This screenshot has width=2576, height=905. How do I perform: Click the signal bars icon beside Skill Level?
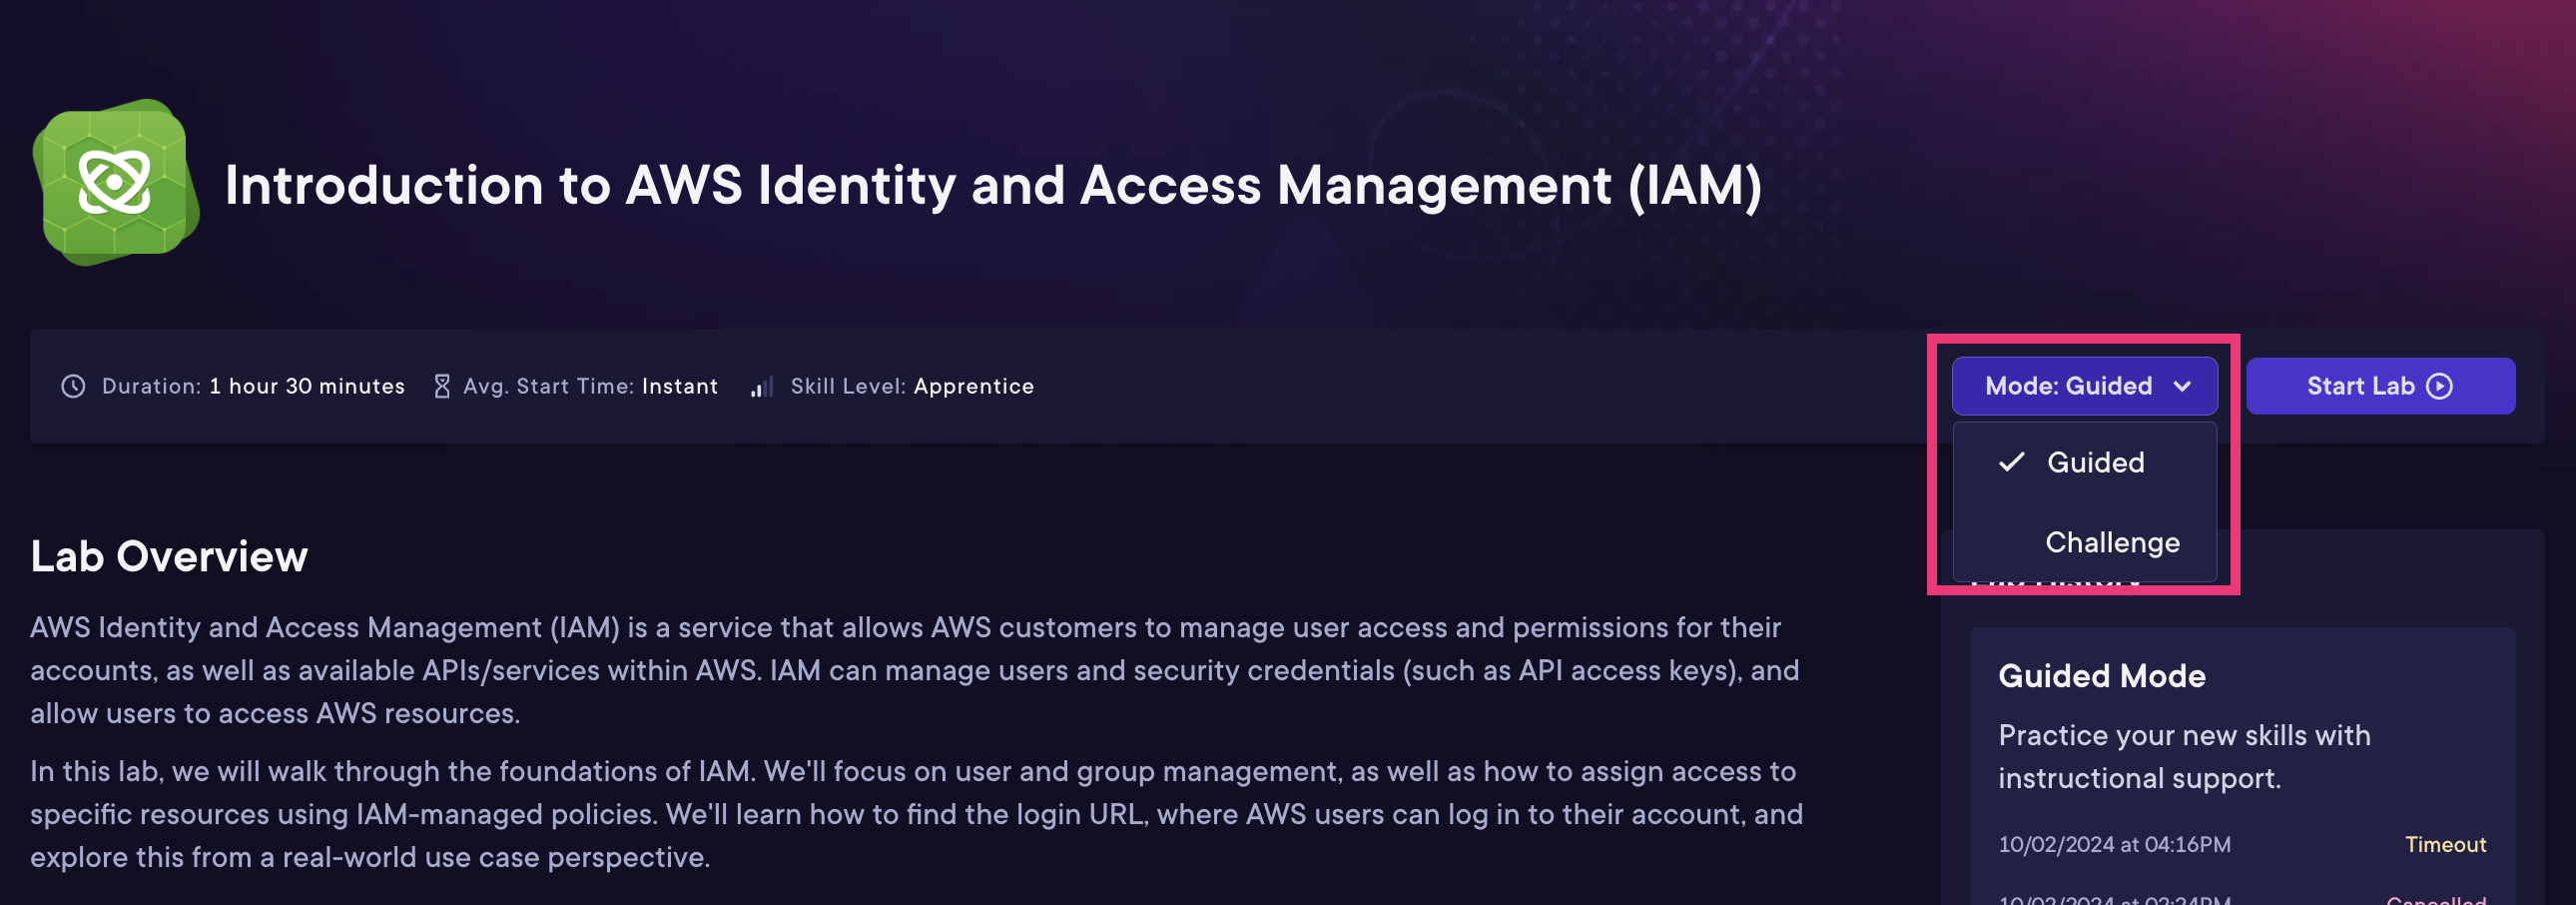pos(762,387)
